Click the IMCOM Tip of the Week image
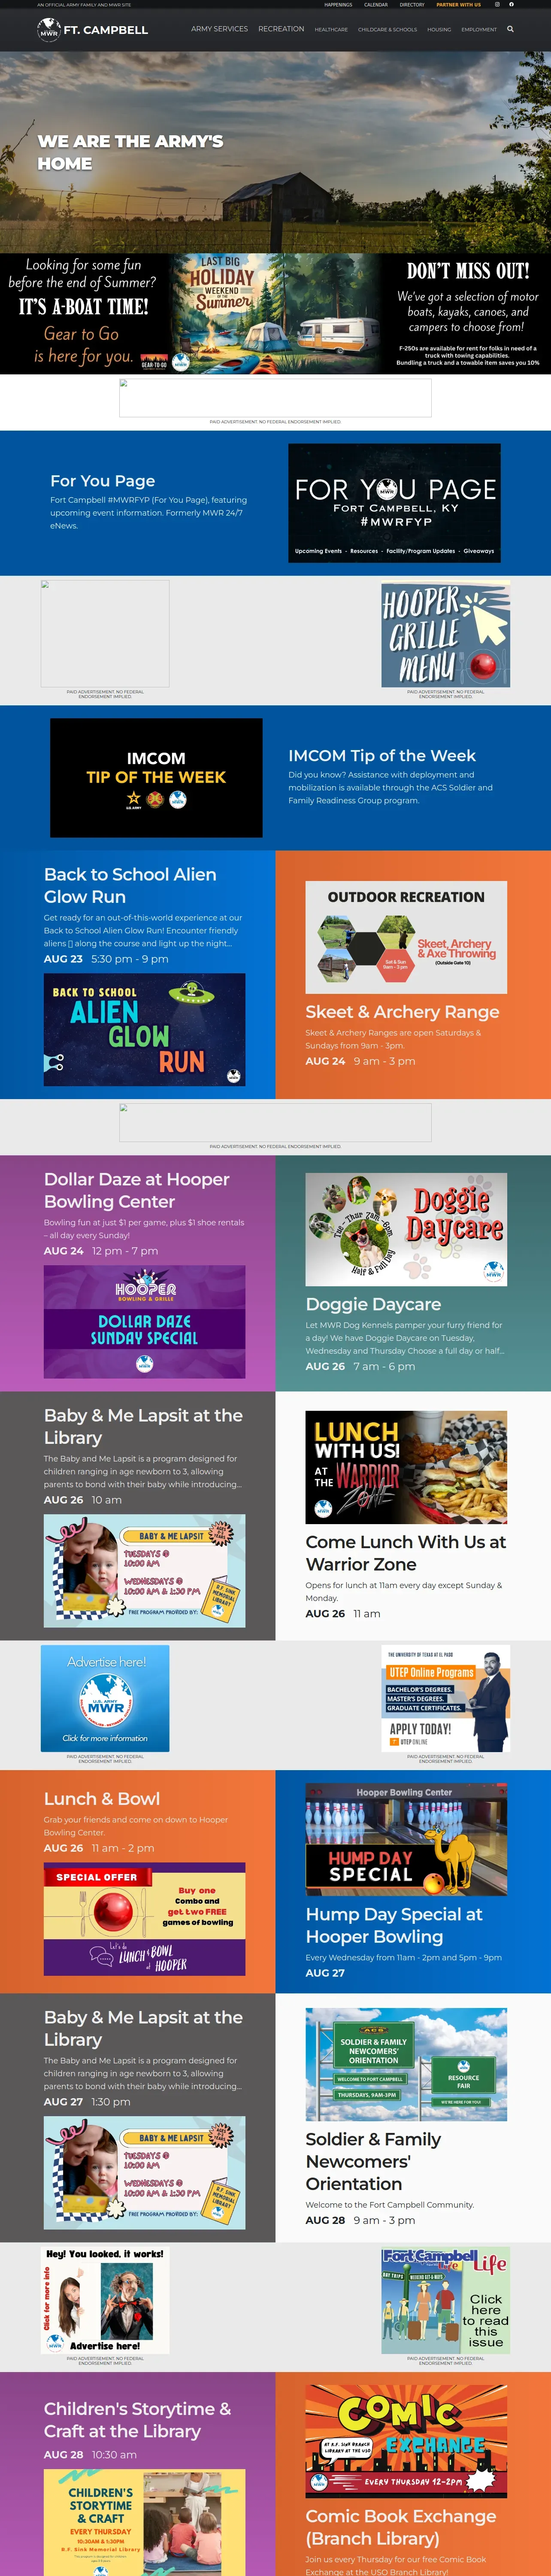The width and height of the screenshot is (551, 2576). tap(156, 777)
